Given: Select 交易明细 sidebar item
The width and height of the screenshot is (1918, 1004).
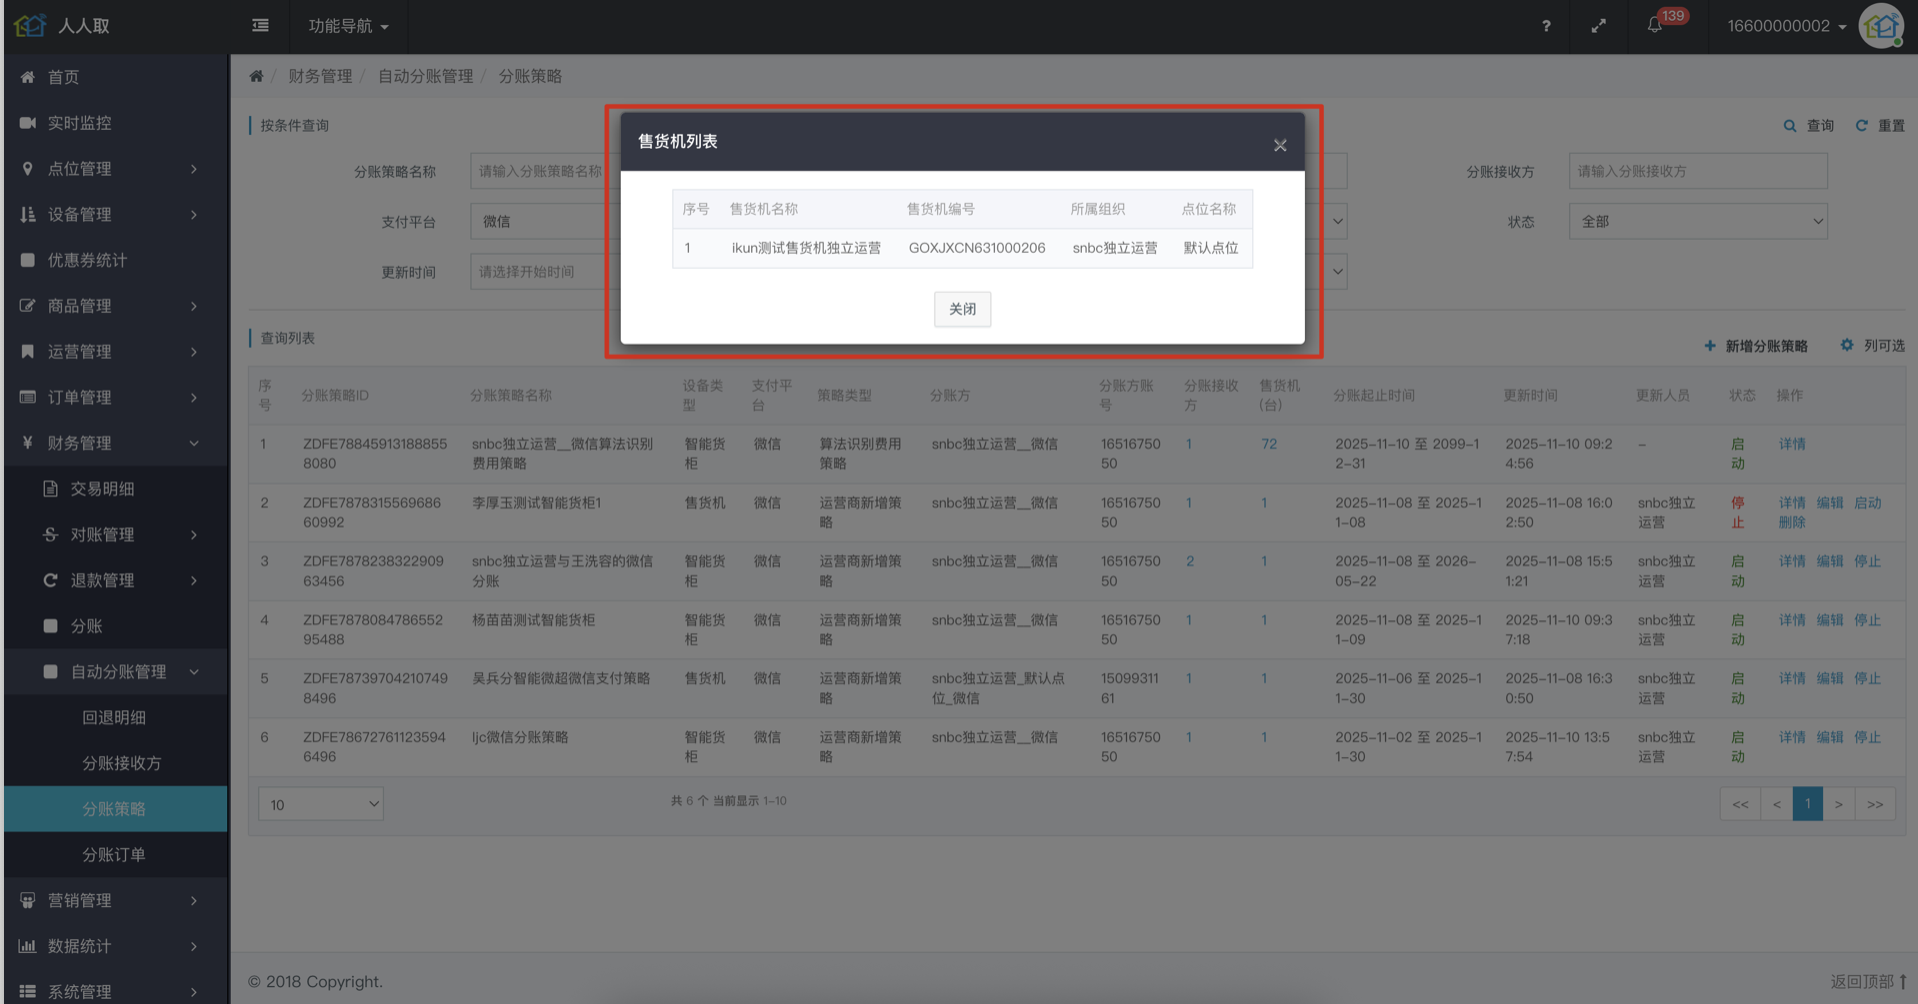Looking at the screenshot, I should (x=102, y=489).
